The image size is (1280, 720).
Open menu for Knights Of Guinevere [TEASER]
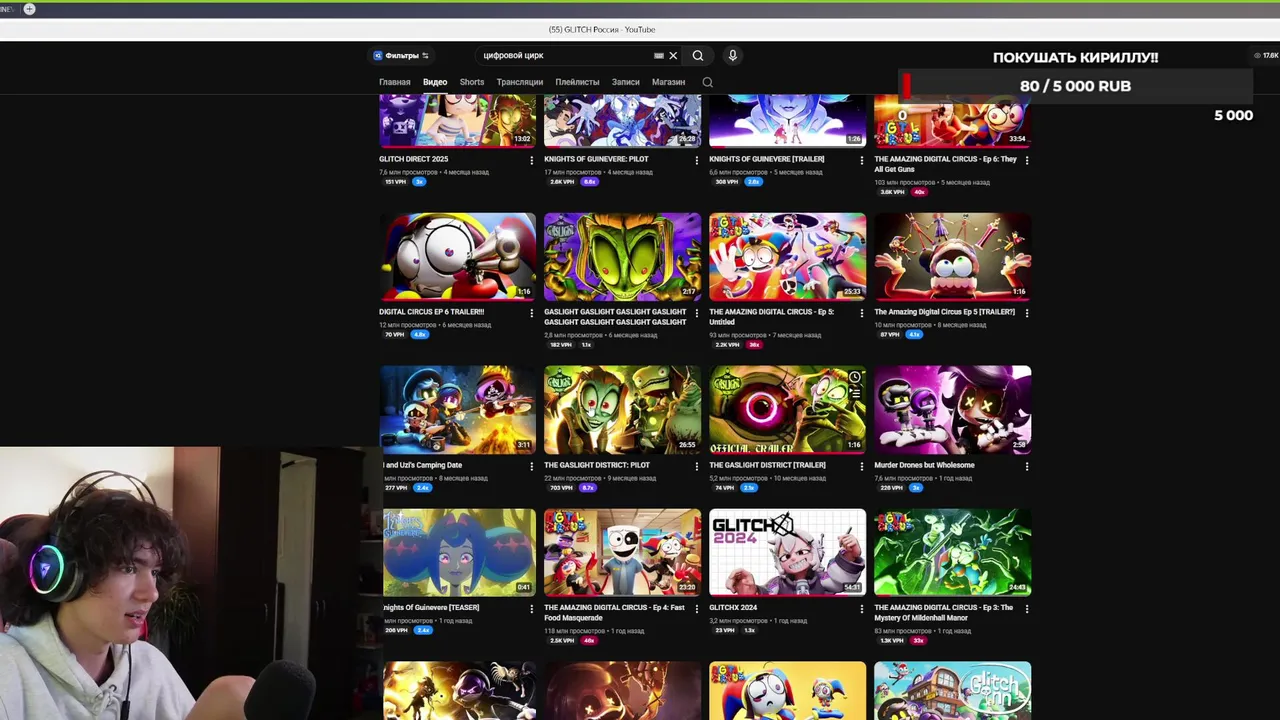click(x=531, y=609)
